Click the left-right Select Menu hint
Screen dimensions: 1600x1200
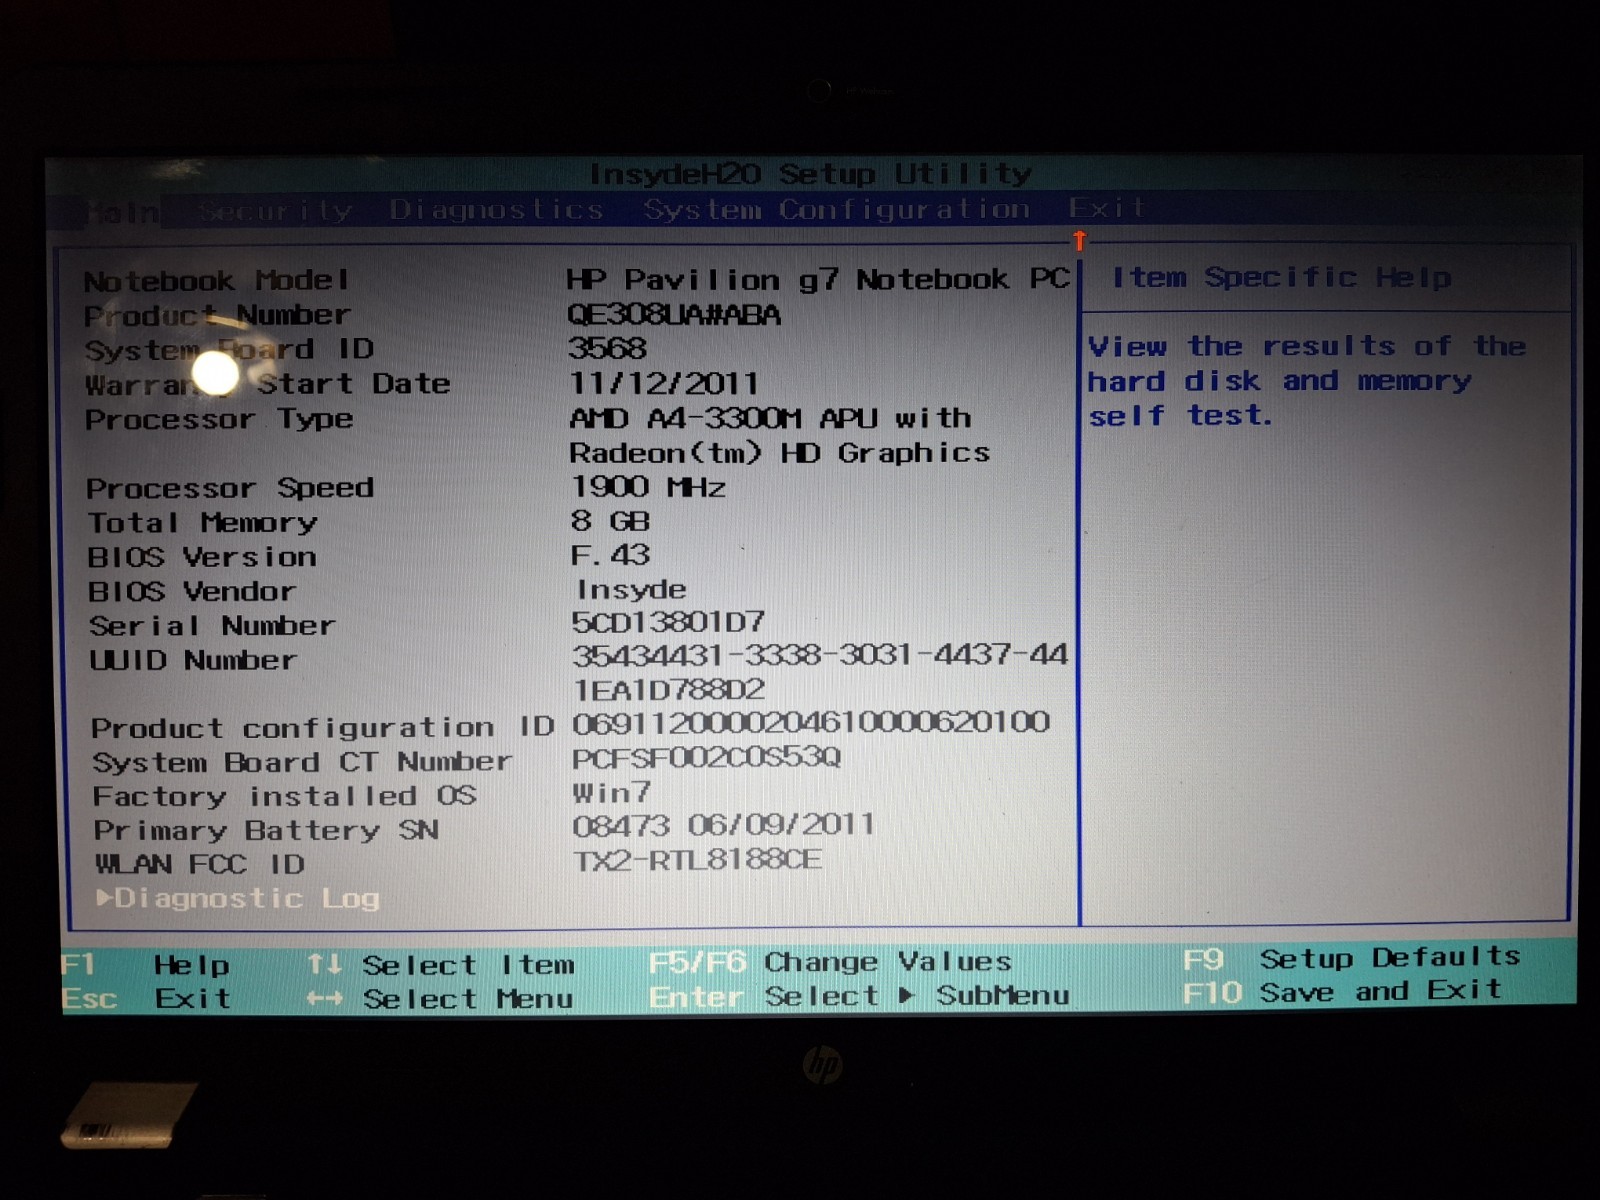440,999
